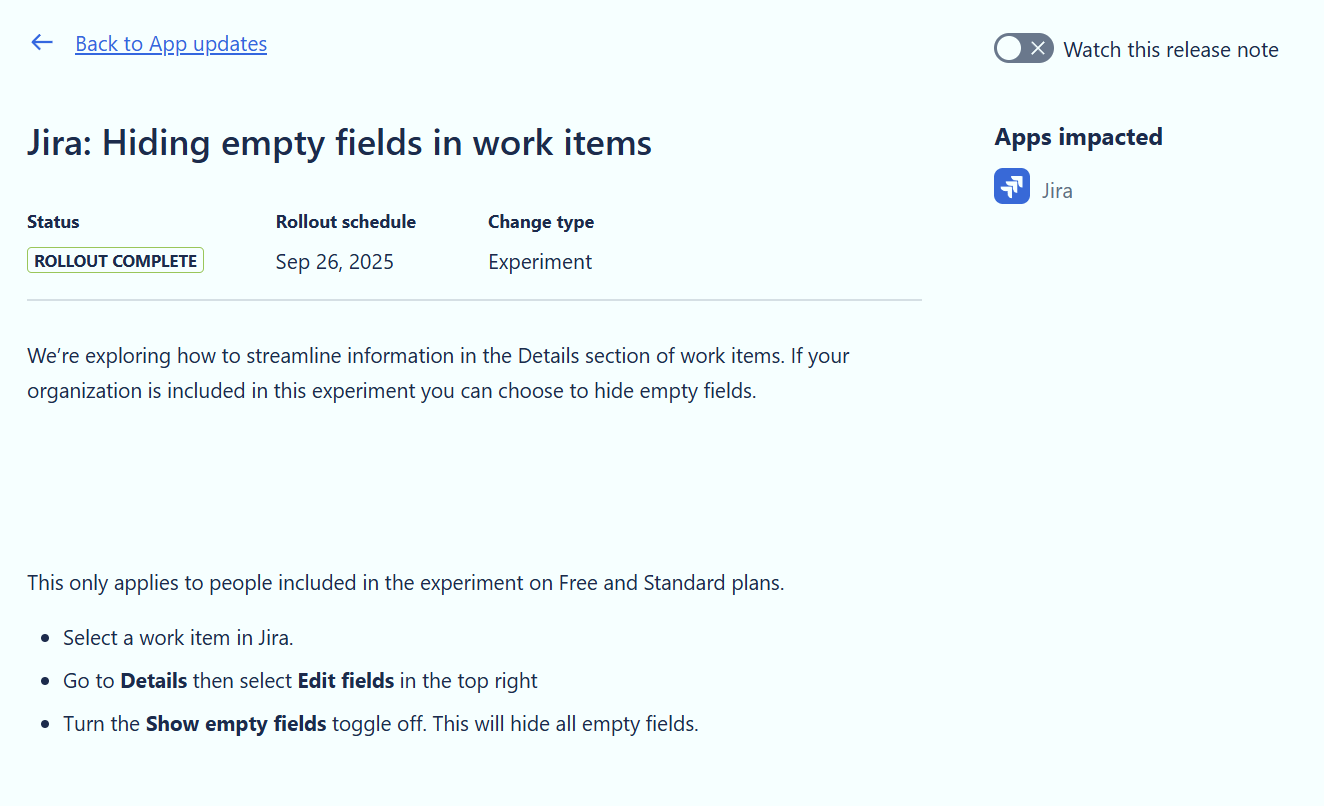
Task: Select the Experiment change type text
Action: [540, 261]
